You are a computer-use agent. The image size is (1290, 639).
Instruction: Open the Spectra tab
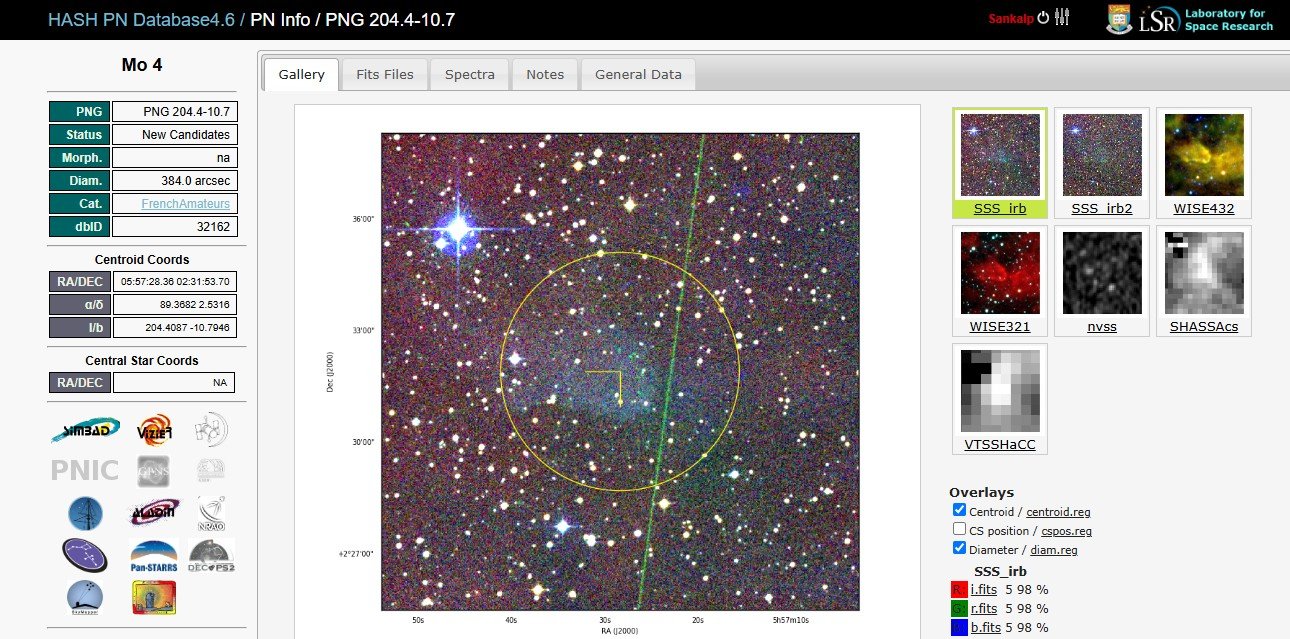coord(470,74)
